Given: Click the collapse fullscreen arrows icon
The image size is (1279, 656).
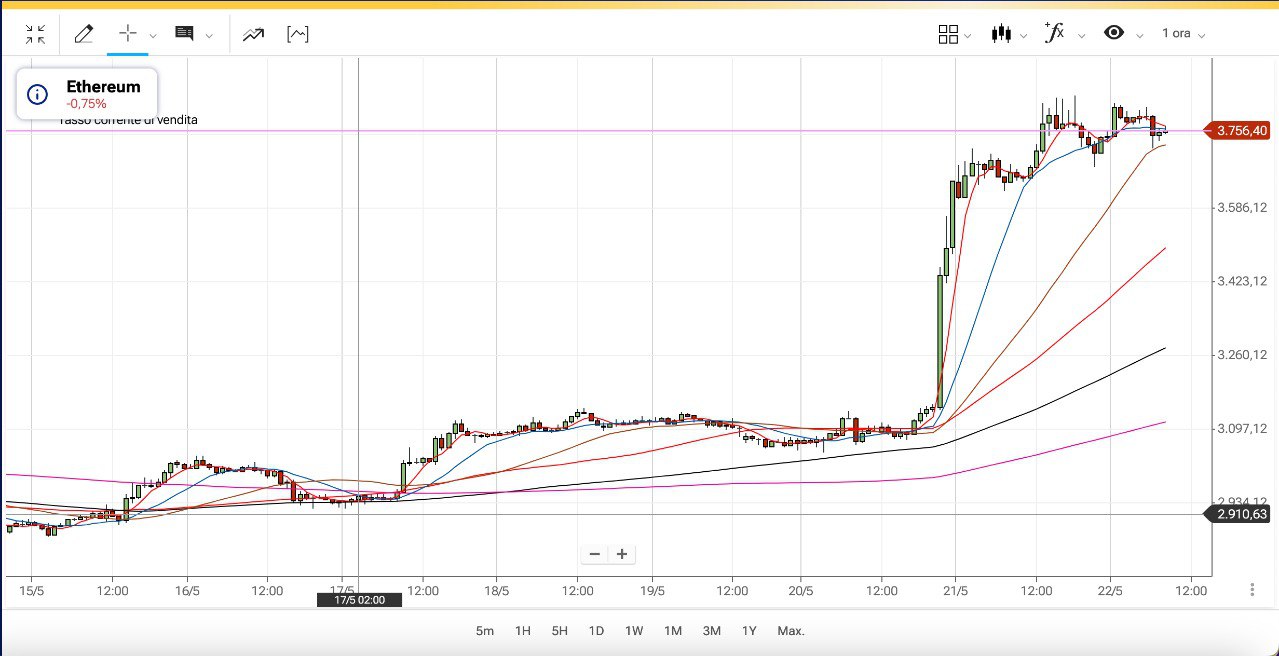Looking at the screenshot, I should [35, 34].
